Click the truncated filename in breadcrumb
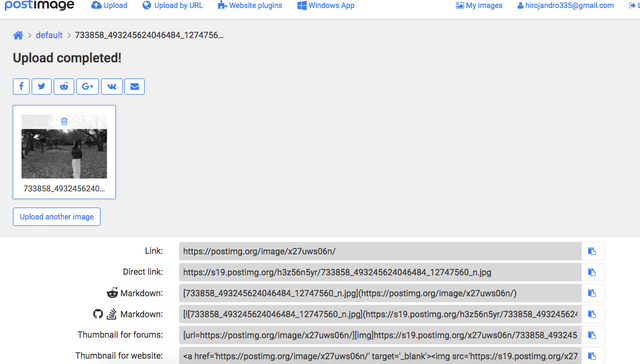Screen dimensions: 640x364 (x=149, y=35)
